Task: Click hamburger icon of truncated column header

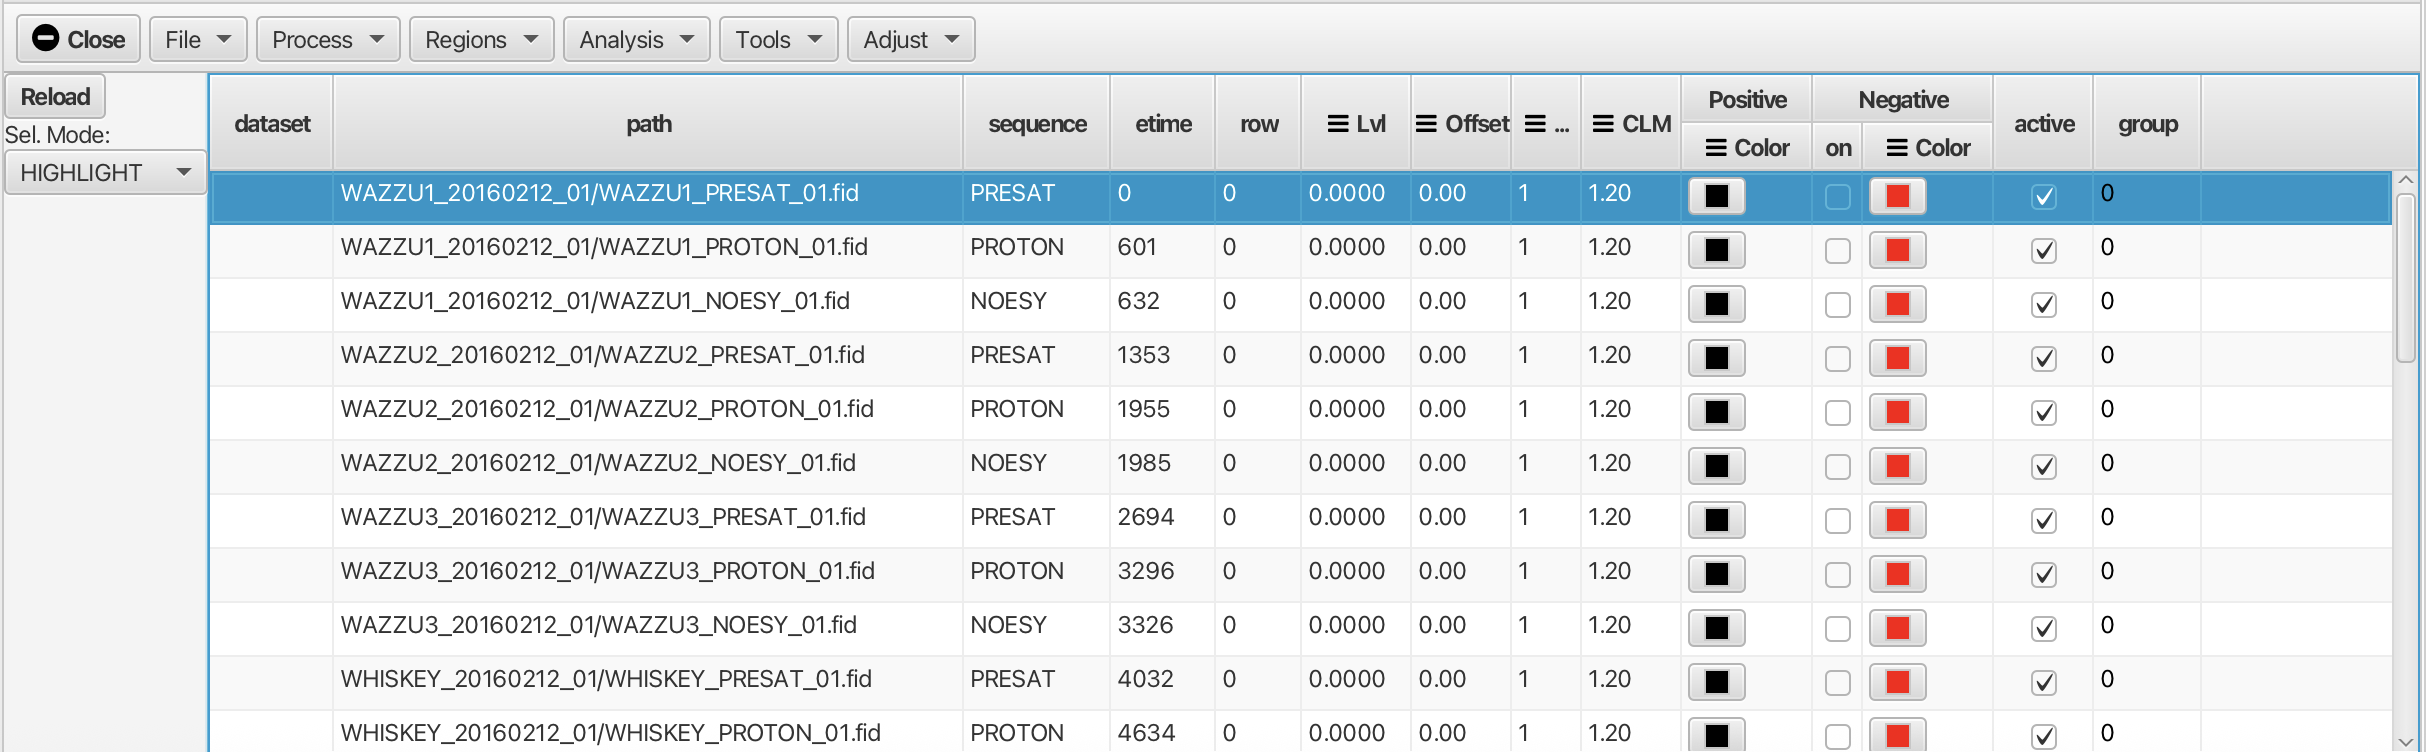Action: (1535, 124)
